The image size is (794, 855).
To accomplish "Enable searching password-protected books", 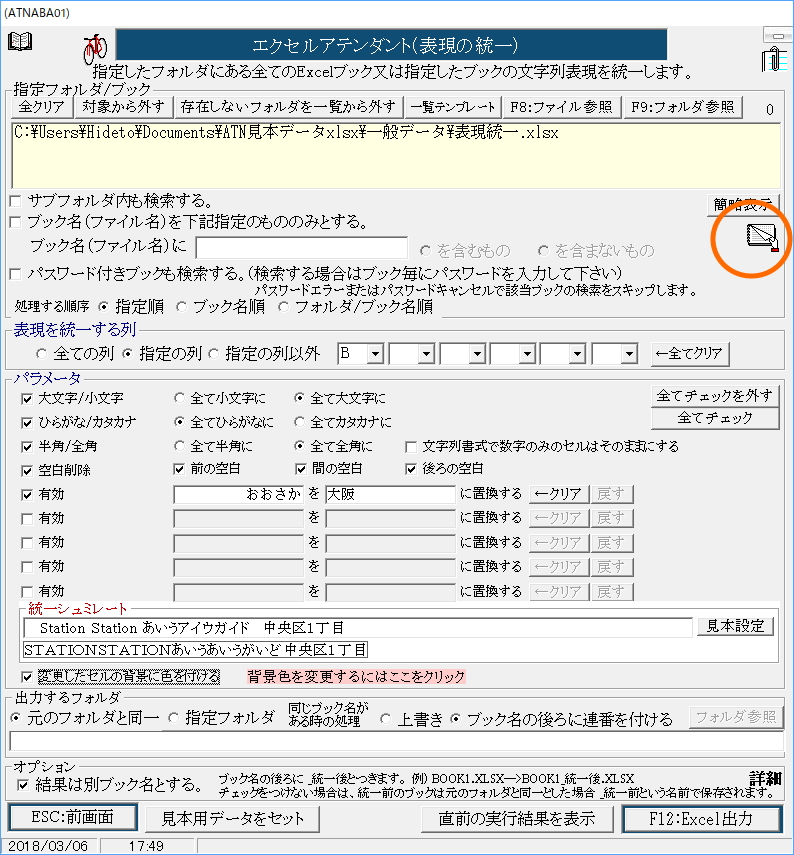I will point(15,274).
